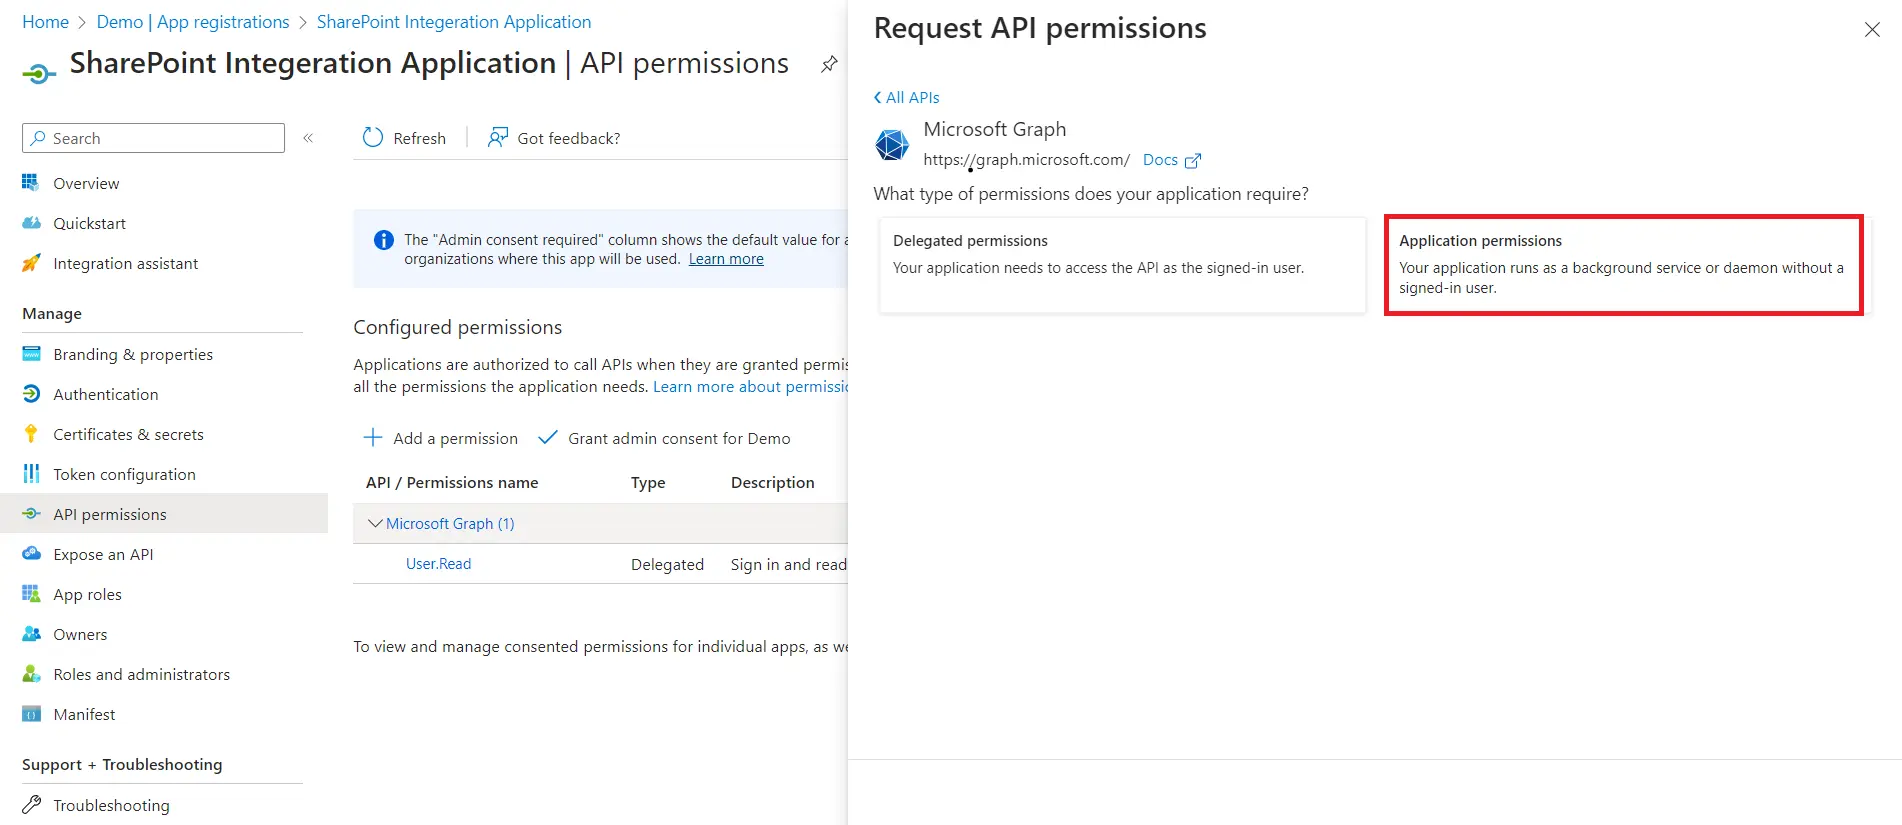
Task: Click Learn more about permissions link
Action: tap(750, 387)
